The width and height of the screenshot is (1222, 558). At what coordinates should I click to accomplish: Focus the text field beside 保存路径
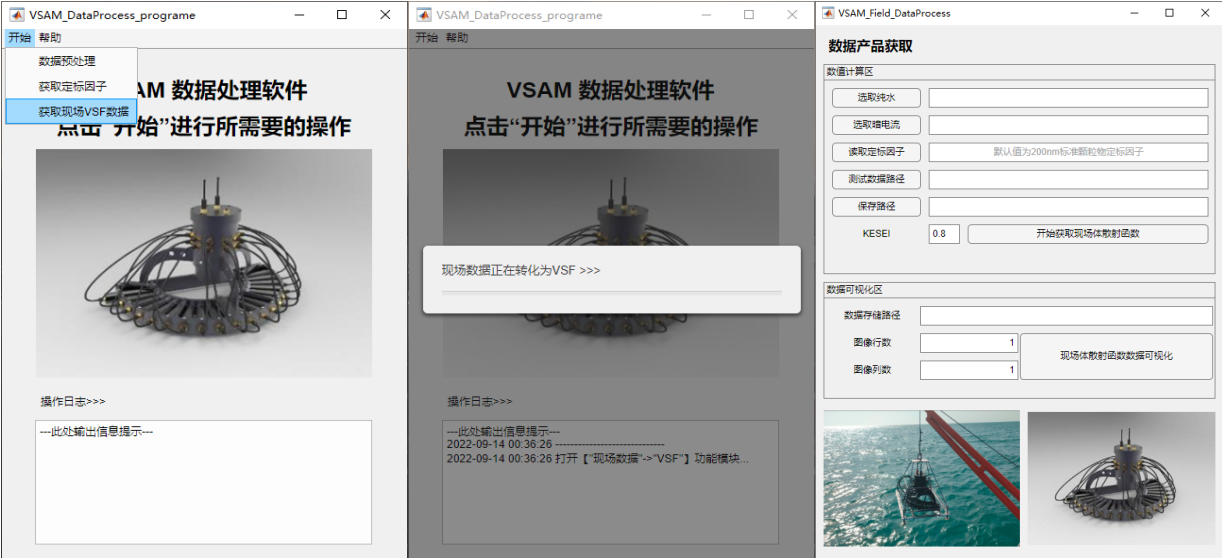(x=1068, y=206)
